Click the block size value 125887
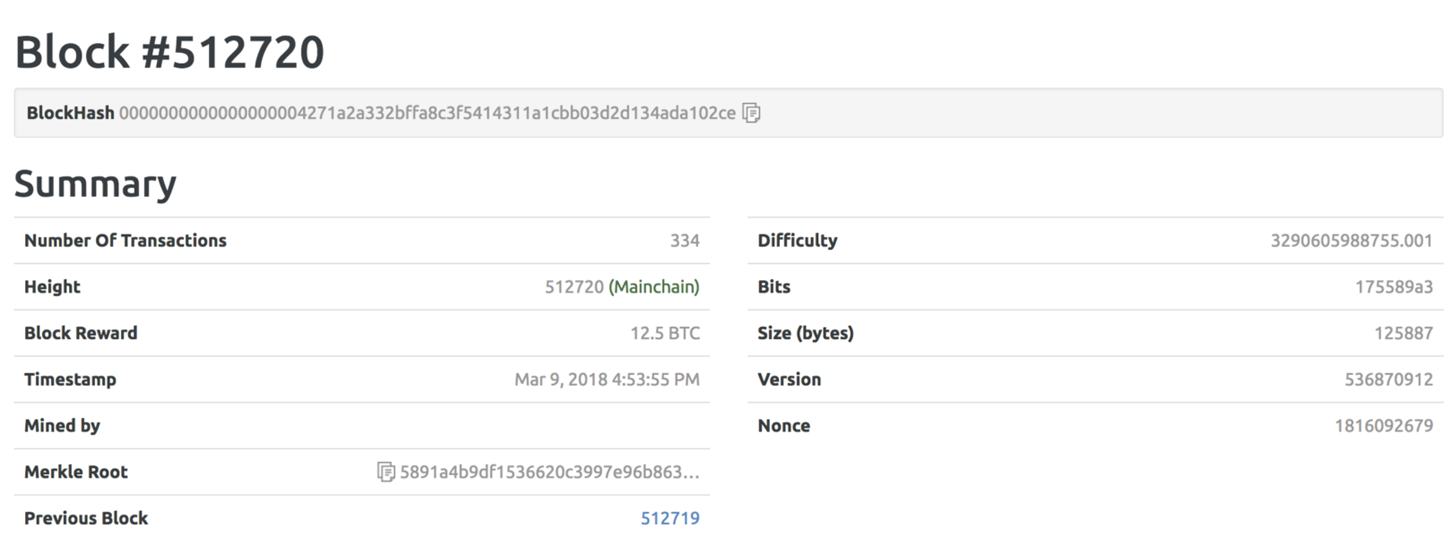Screen dimensions: 1450x552 pyautogui.click(x=1403, y=333)
